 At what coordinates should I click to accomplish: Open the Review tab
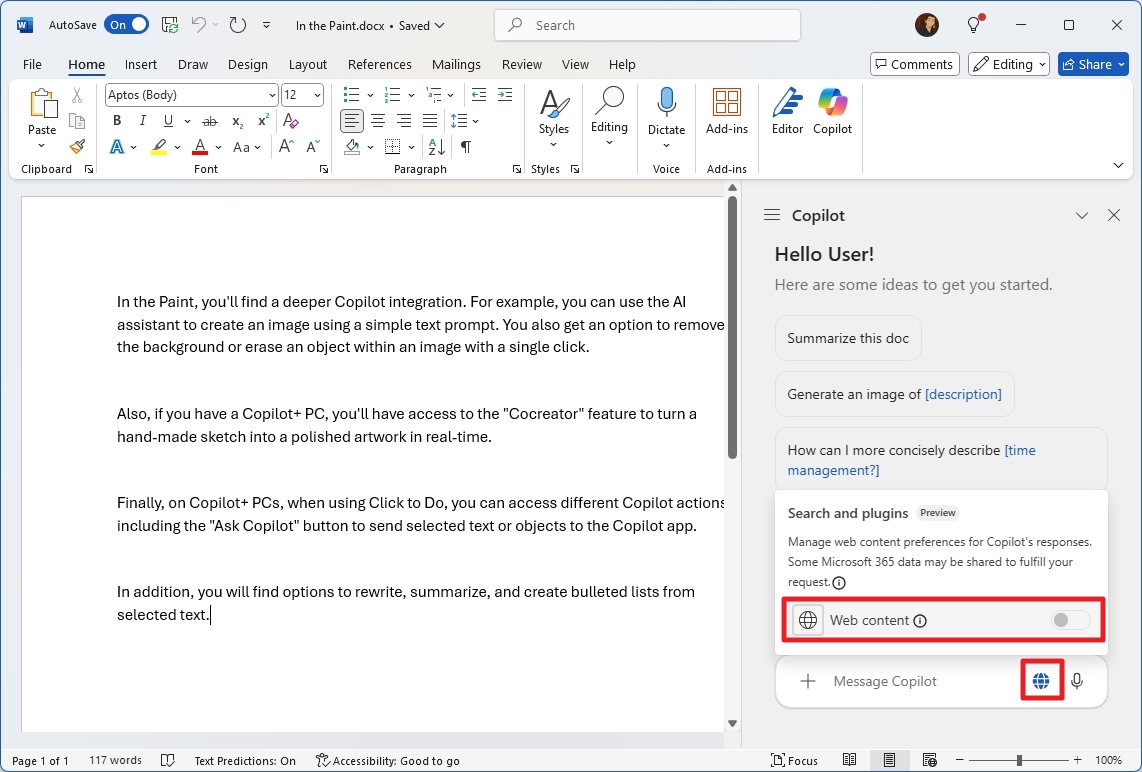[521, 64]
